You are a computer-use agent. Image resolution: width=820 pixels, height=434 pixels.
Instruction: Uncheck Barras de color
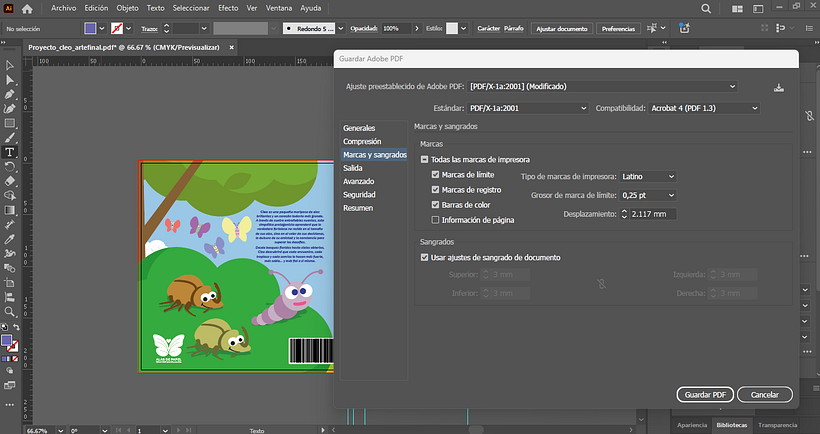[435, 205]
